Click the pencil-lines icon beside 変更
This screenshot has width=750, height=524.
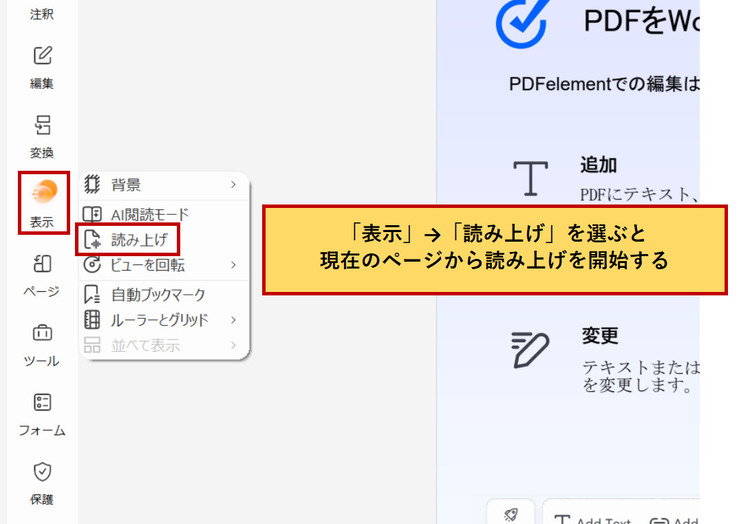530,349
